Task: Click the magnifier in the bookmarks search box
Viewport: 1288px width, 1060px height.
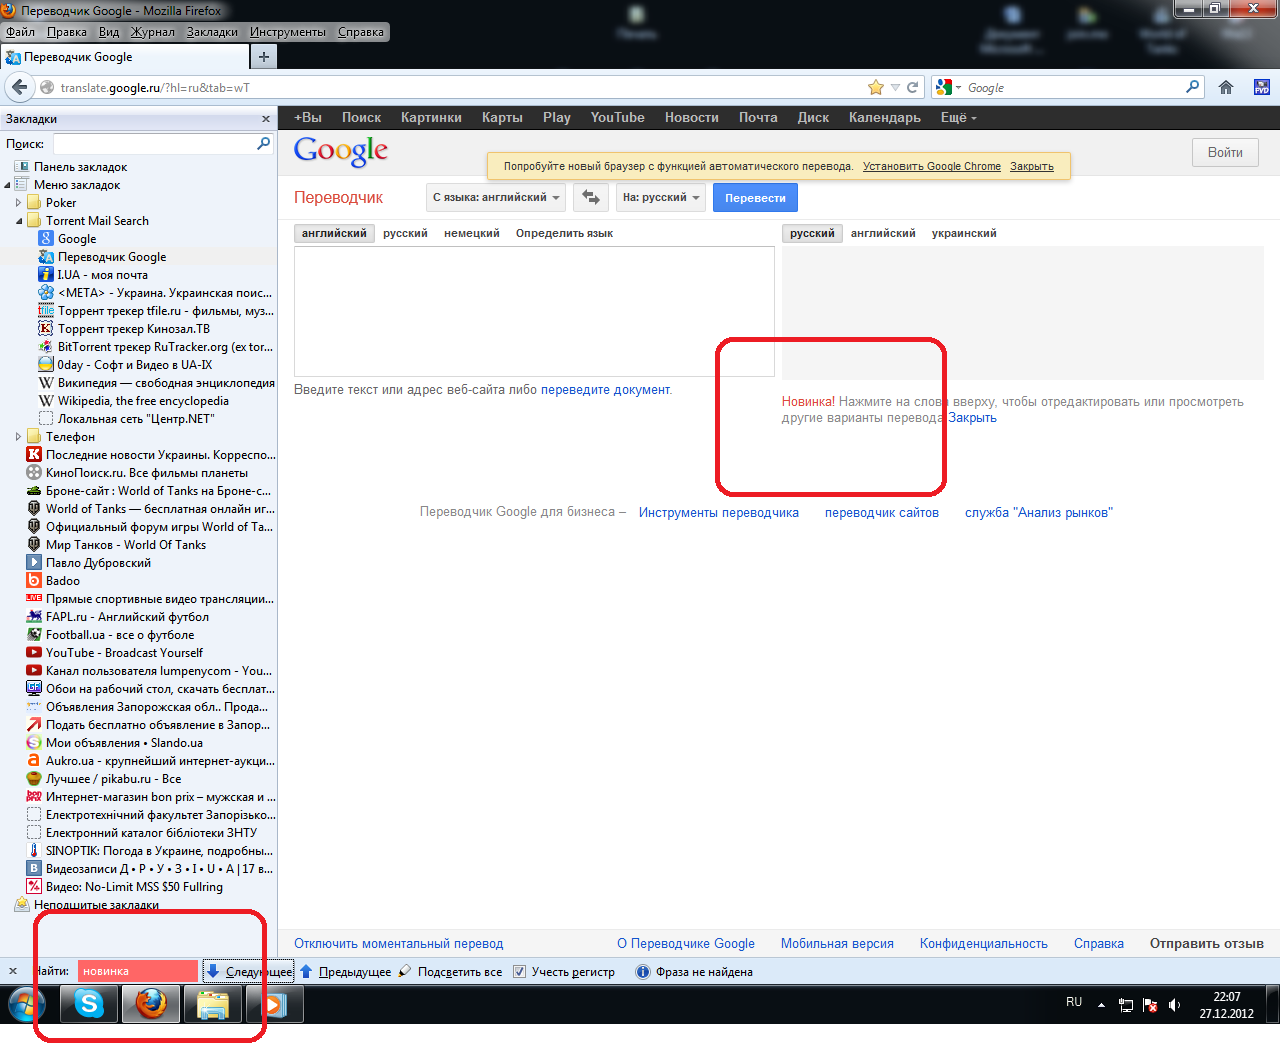Action: (x=264, y=143)
